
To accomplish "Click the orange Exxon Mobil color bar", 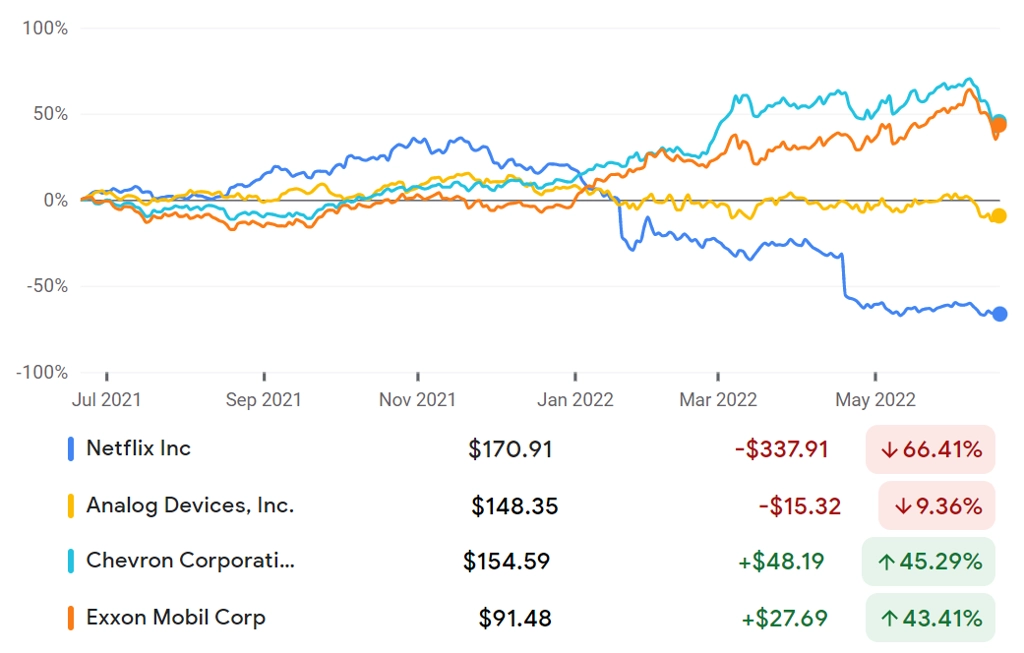I will [x=71, y=618].
